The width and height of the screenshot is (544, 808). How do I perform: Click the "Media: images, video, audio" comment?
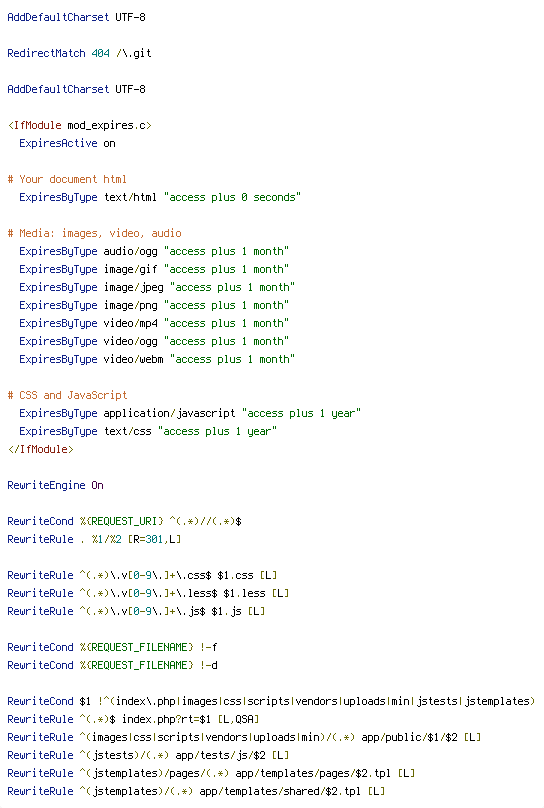click(x=94, y=233)
